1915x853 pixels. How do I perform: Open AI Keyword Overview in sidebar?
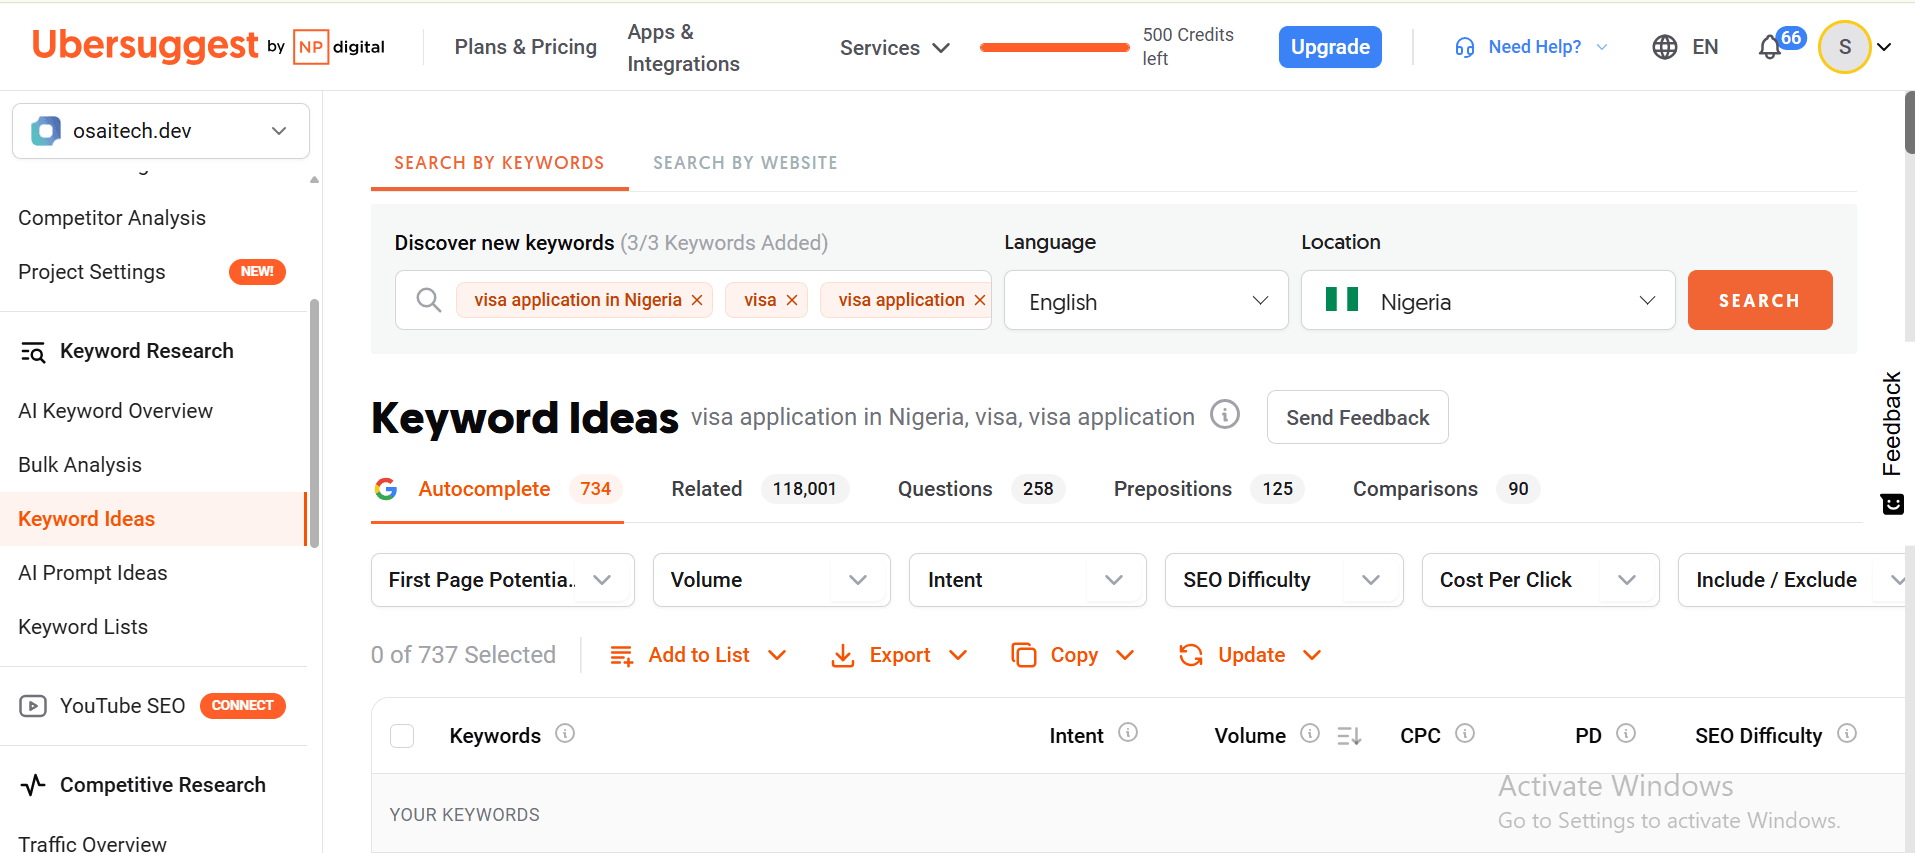point(115,411)
